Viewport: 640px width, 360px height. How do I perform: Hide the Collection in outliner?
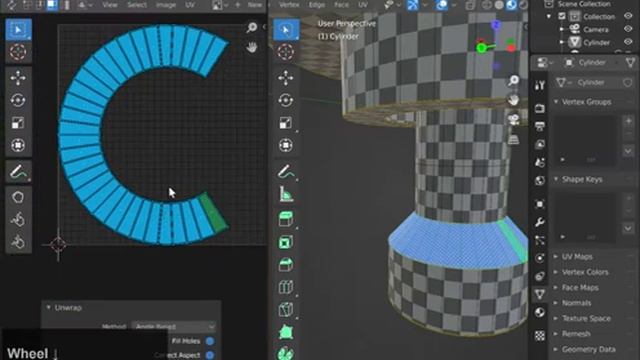pyautogui.click(x=628, y=16)
